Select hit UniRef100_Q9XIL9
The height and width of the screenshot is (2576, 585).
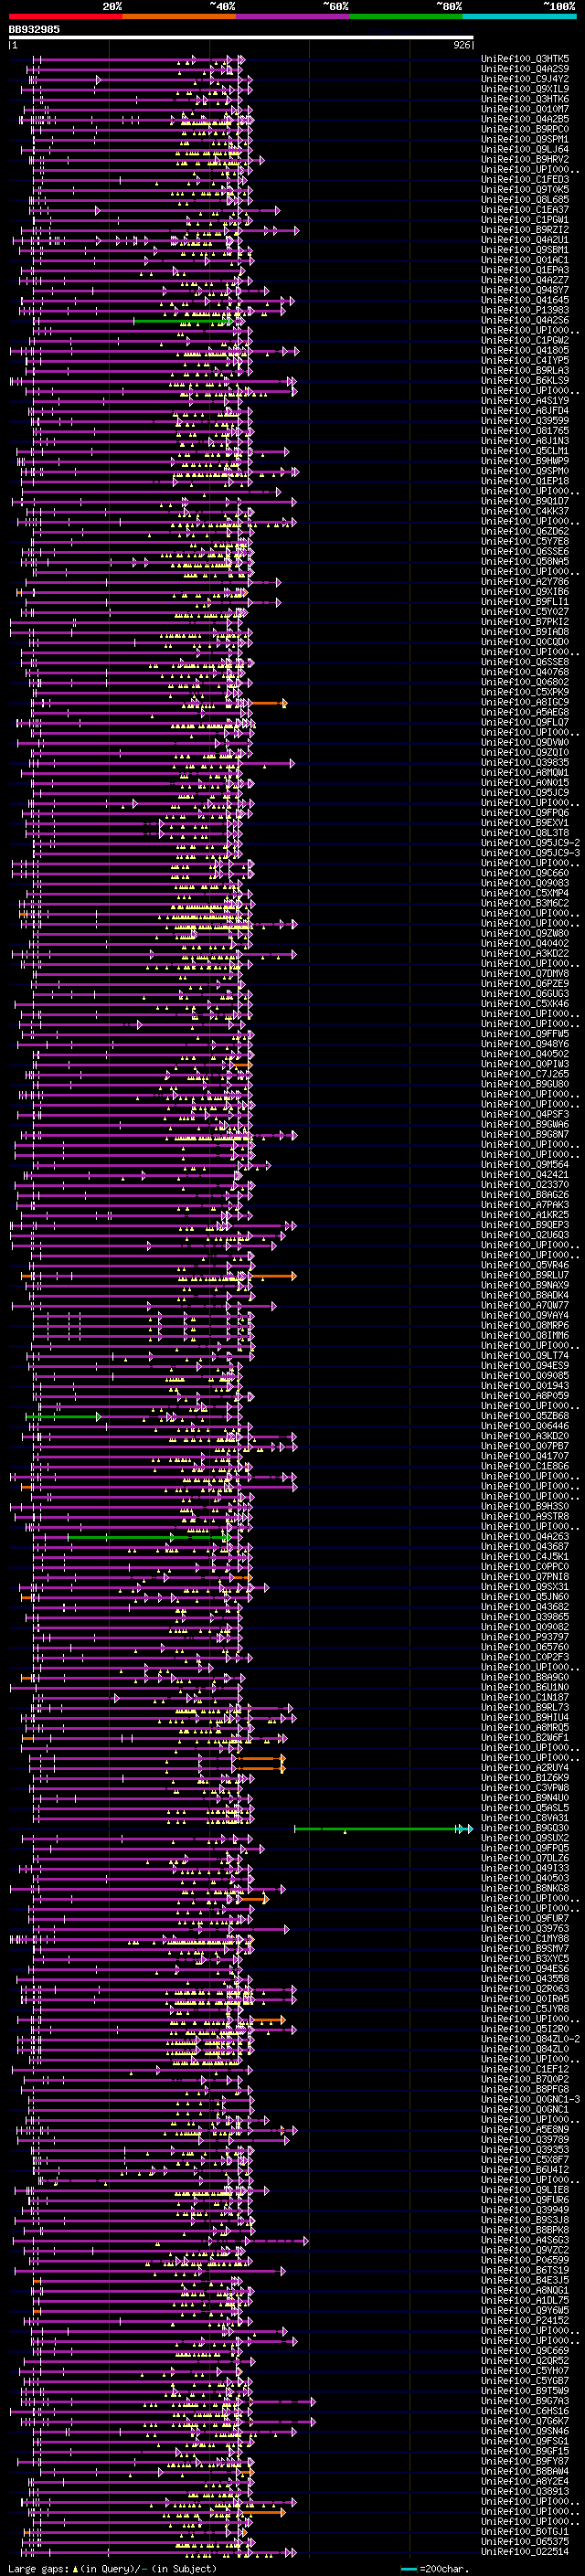(525, 89)
